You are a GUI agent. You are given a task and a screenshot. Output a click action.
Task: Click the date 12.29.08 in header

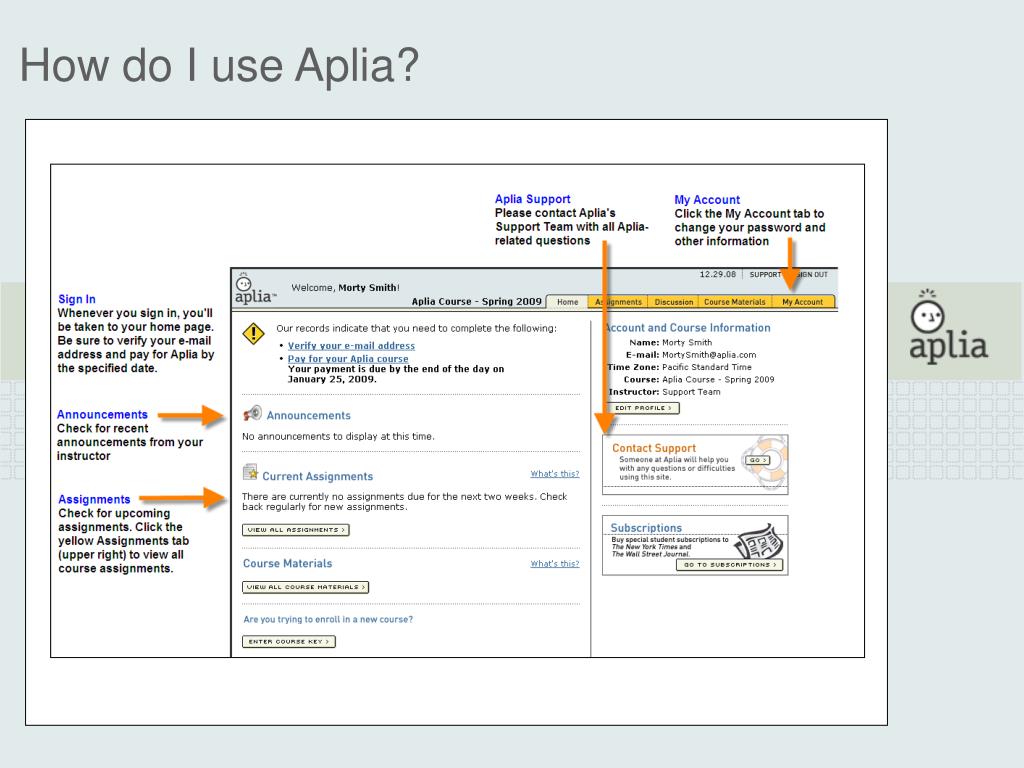tap(718, 274)
